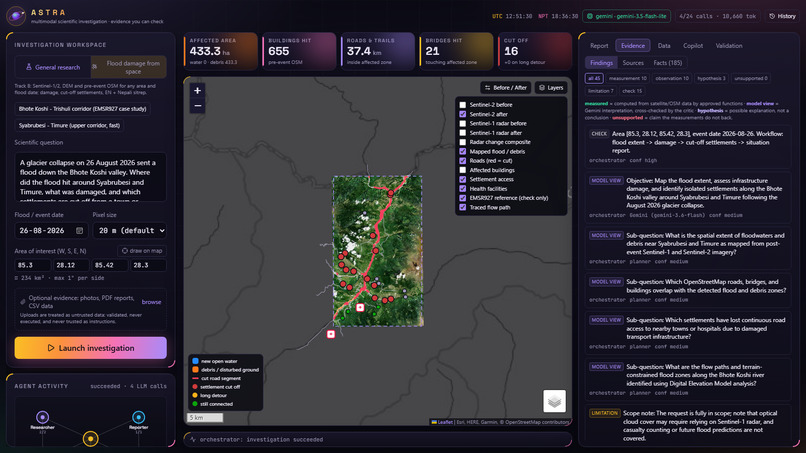Click the East coordinate field 85.42
This screenshot has height=453, width=806.
point(109,265)
